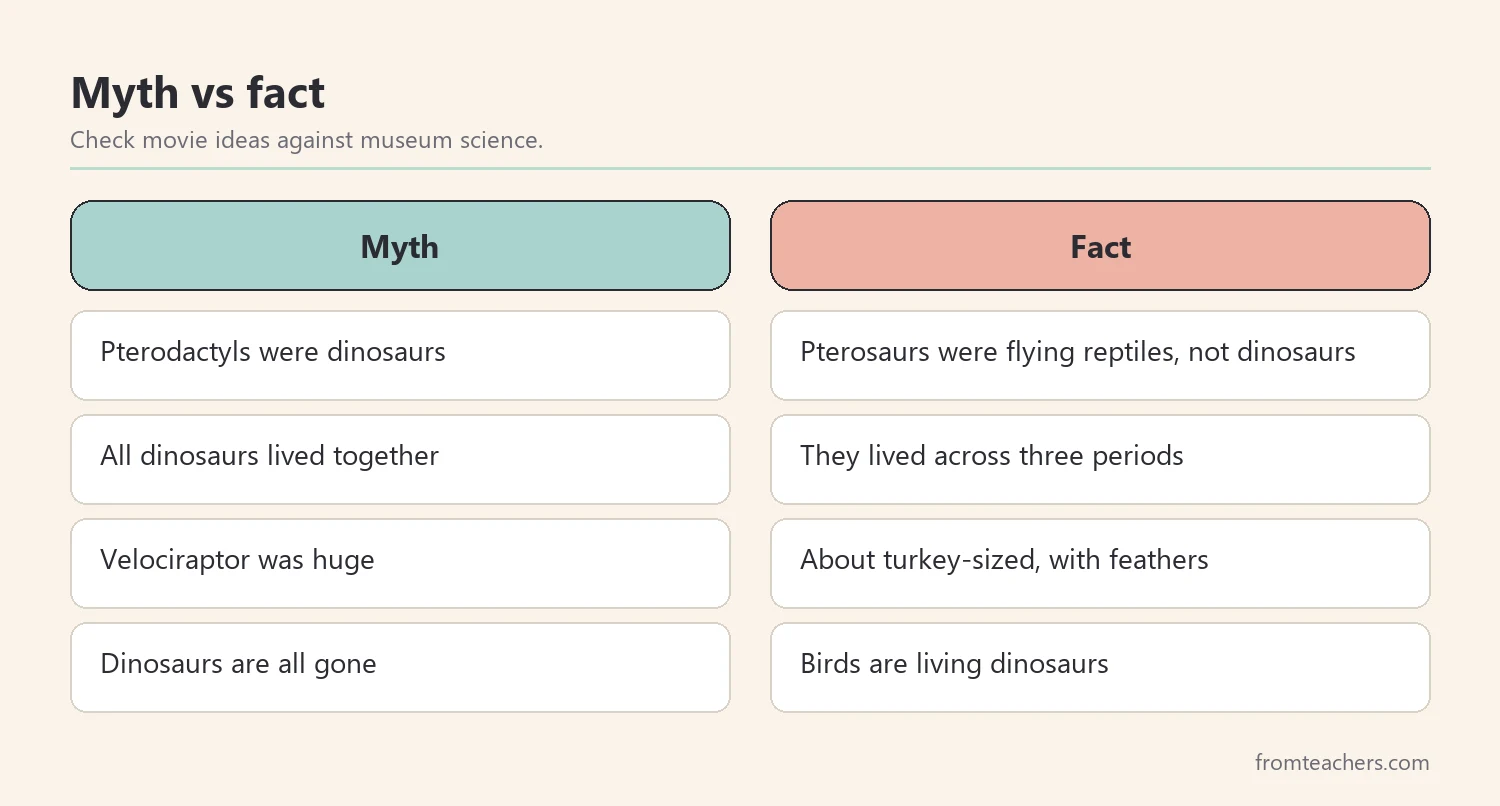Select "Pterodactyls were dinosaurs" myth card
1500x806 pixels.
point(400,355)
